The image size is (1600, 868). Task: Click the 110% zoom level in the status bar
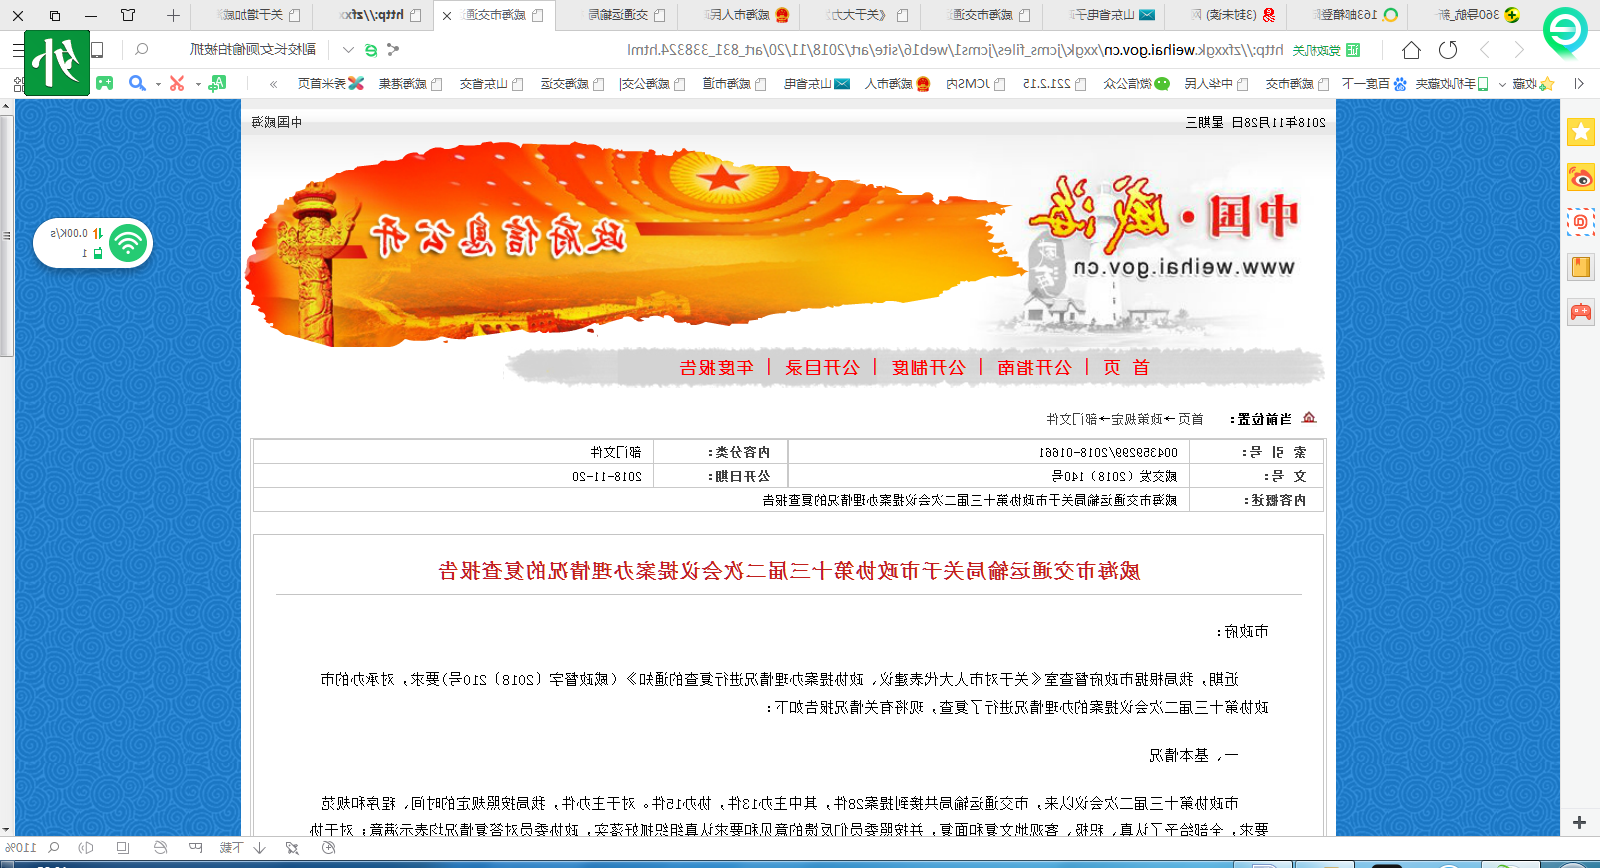click(x=22, y=848)
